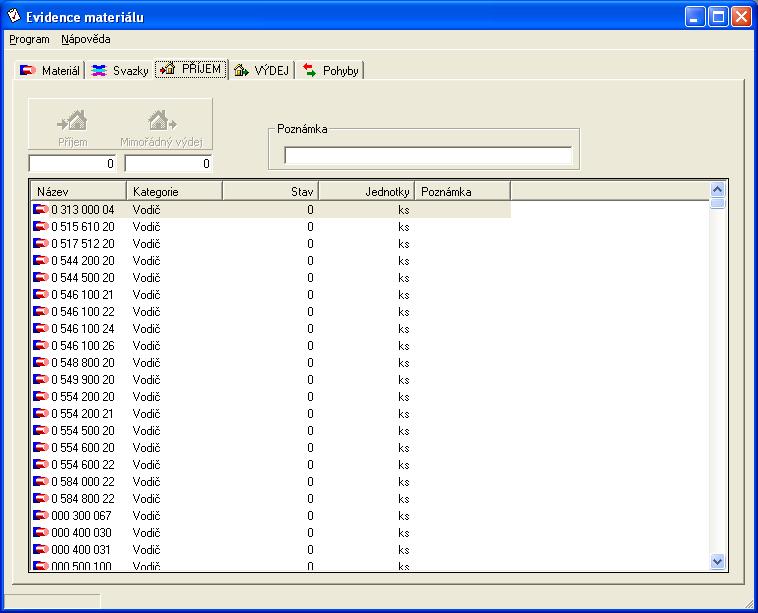Click the Stav column header
The image size is (758, 613).
pyautogui.click(x=270, y=191)
